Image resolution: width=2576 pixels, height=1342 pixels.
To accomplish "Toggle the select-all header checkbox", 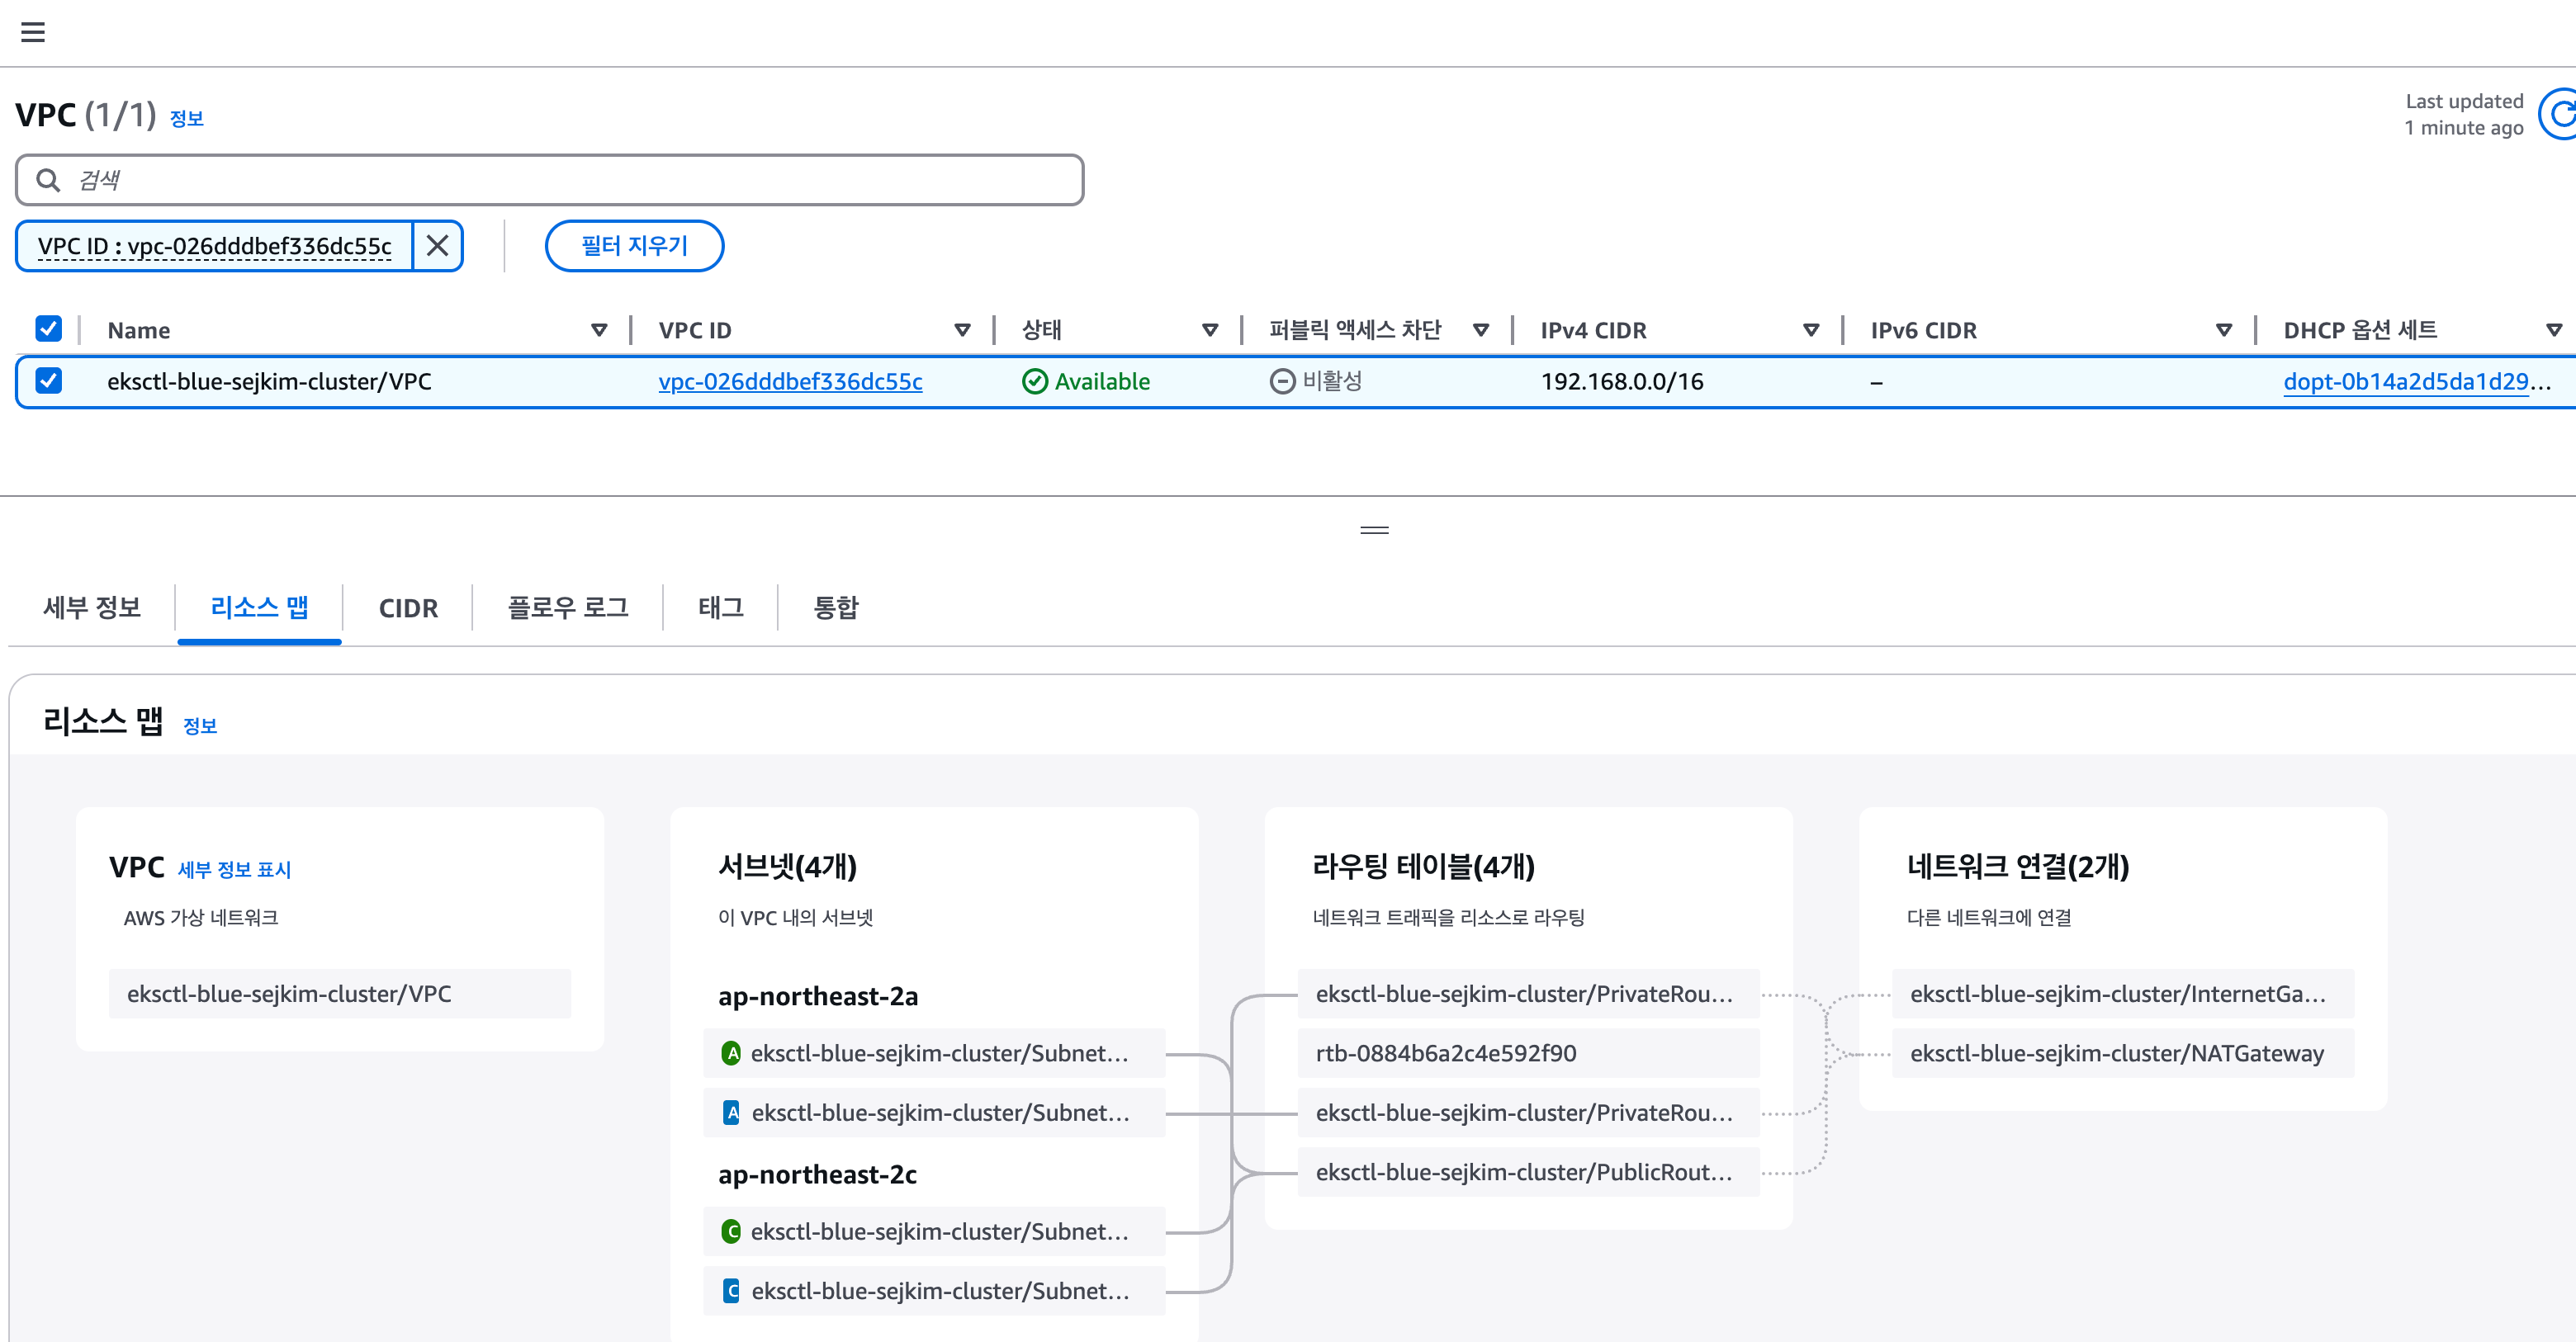I will (48, 328).
